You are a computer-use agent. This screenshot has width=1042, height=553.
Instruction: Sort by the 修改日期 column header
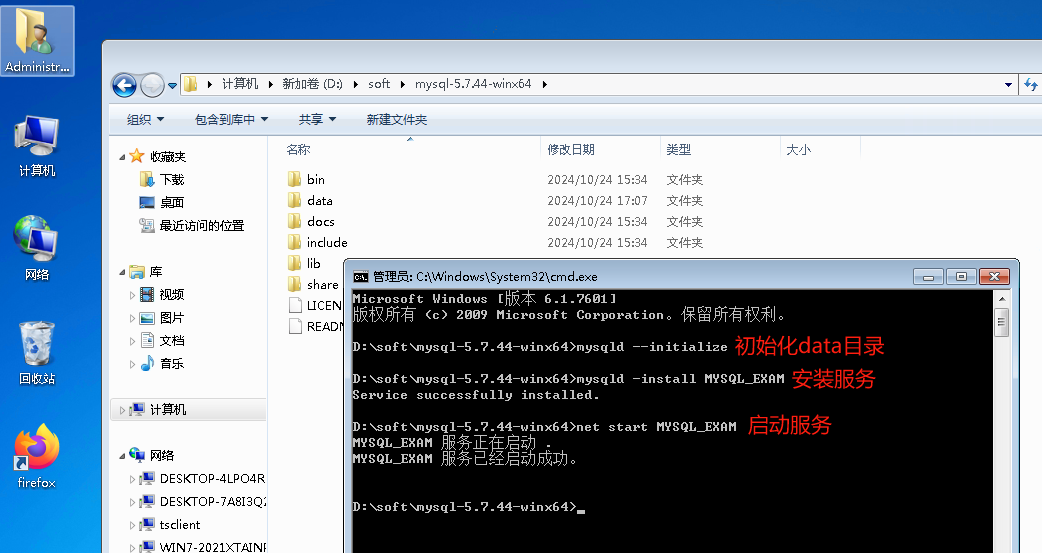(x=571, y=150)
